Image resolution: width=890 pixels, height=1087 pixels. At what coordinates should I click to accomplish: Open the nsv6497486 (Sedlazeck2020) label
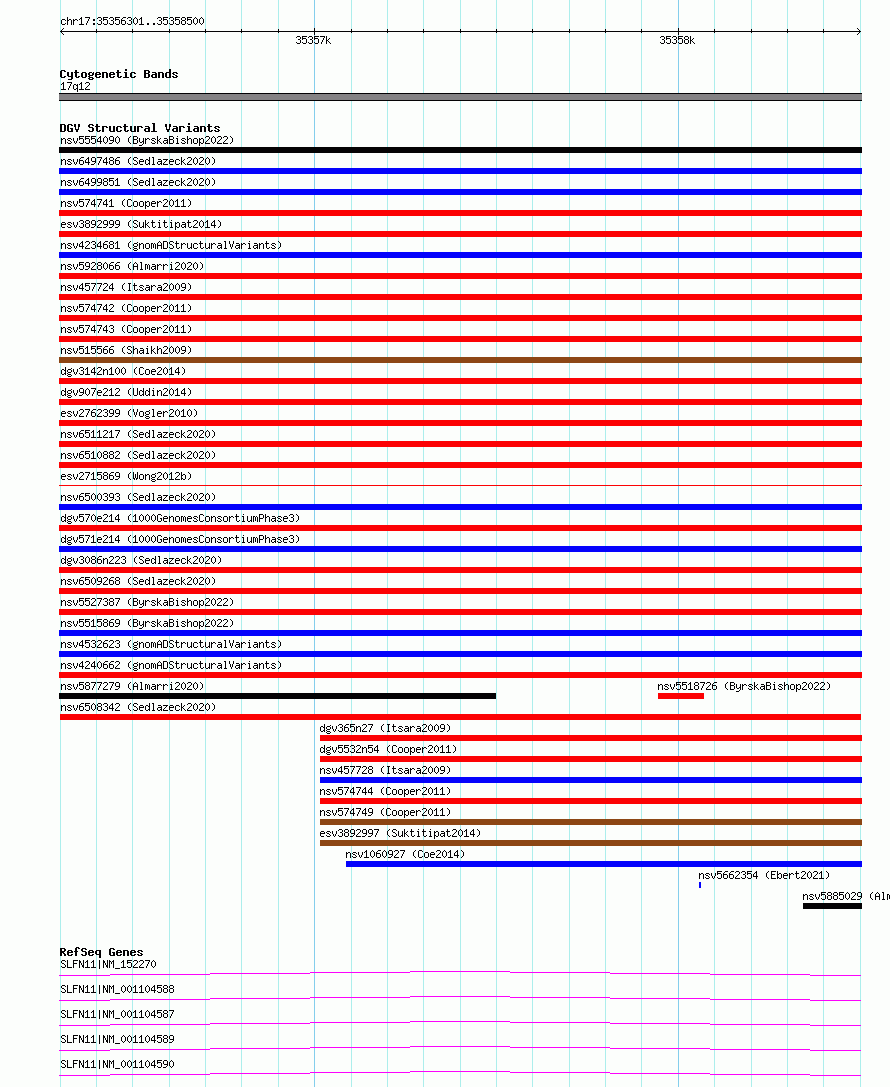coord(138,161)
